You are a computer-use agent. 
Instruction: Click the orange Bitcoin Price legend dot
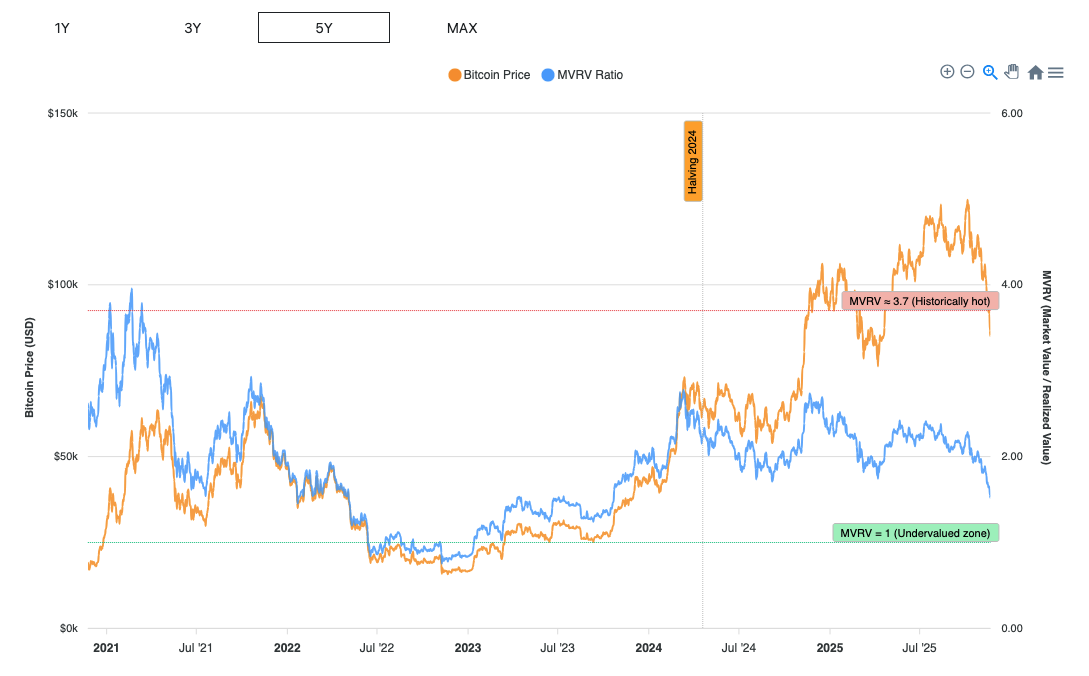[455, 74]
